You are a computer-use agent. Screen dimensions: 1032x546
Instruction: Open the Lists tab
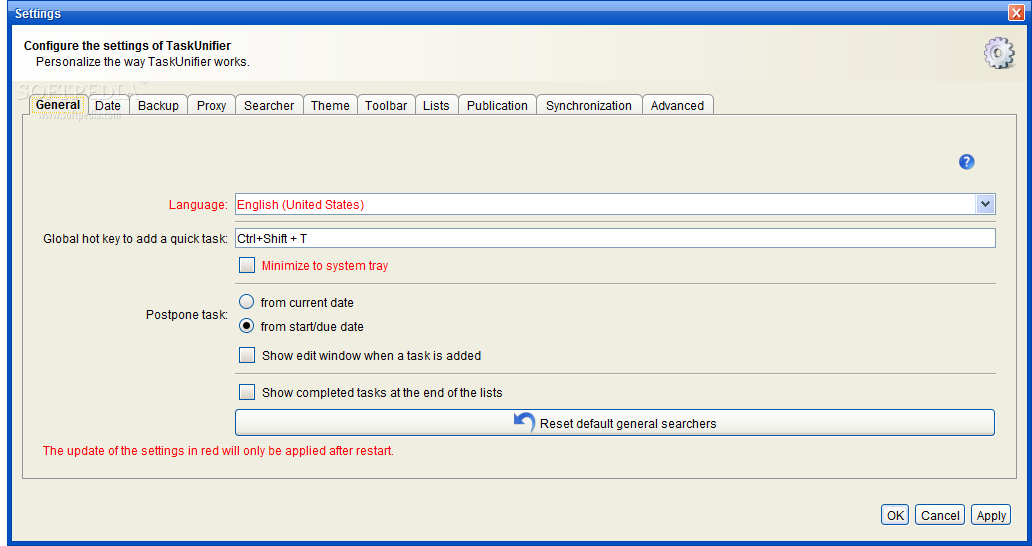(436, 105)
